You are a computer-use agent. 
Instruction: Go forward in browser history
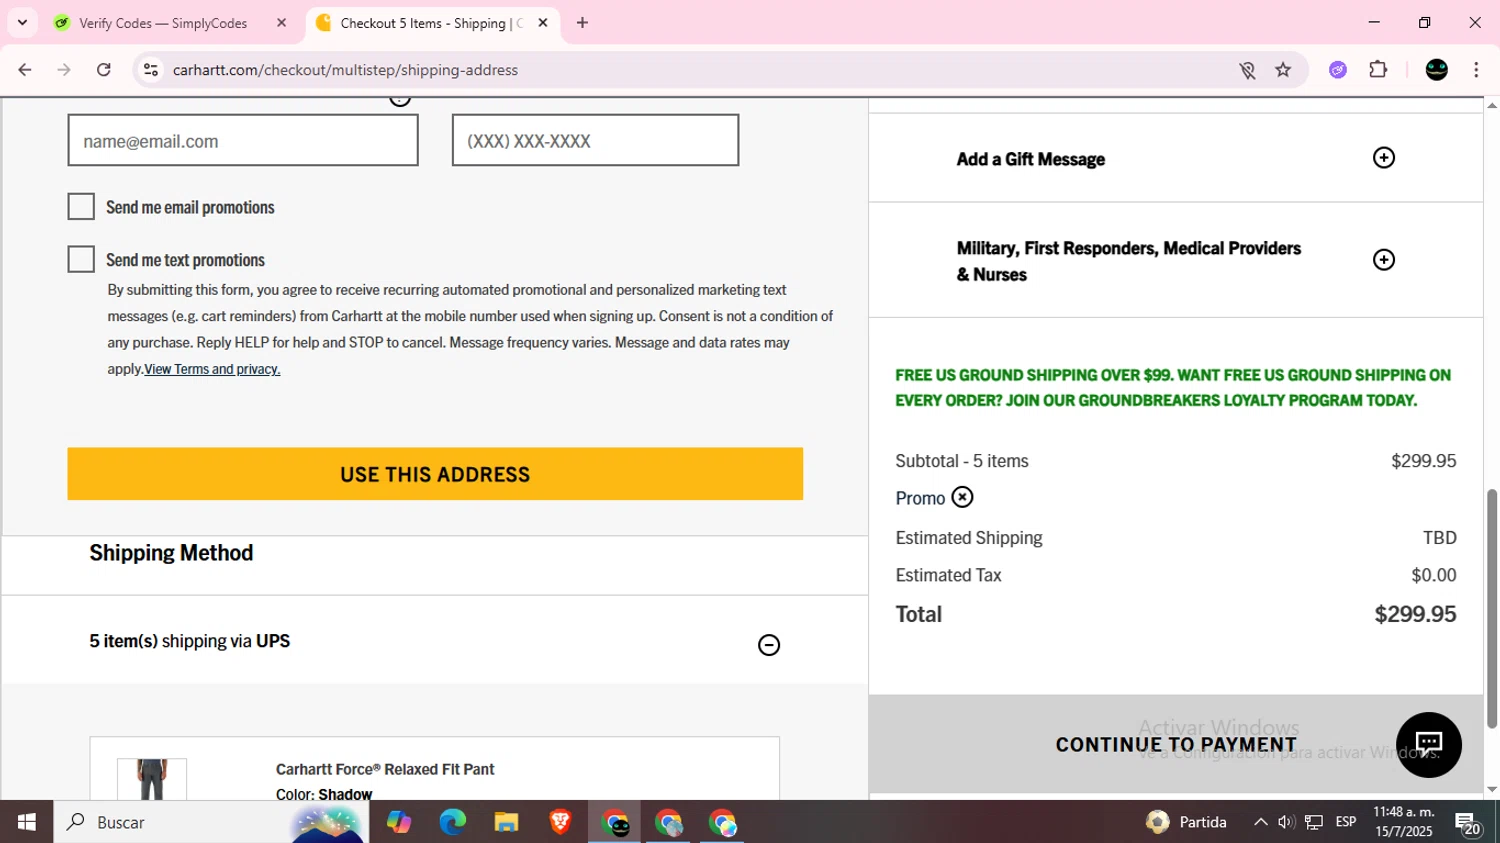click(64, 70)
